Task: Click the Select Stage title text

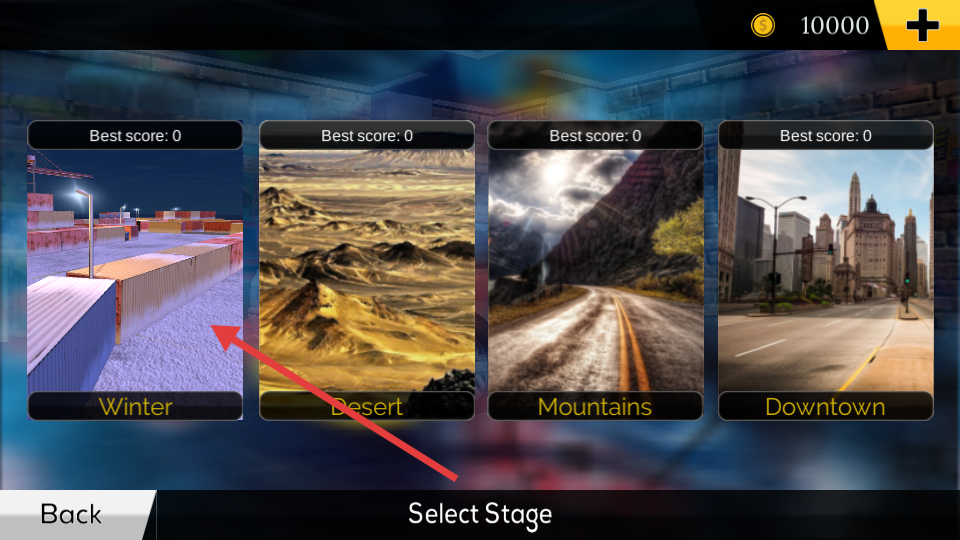Action: tap(480, 514)
